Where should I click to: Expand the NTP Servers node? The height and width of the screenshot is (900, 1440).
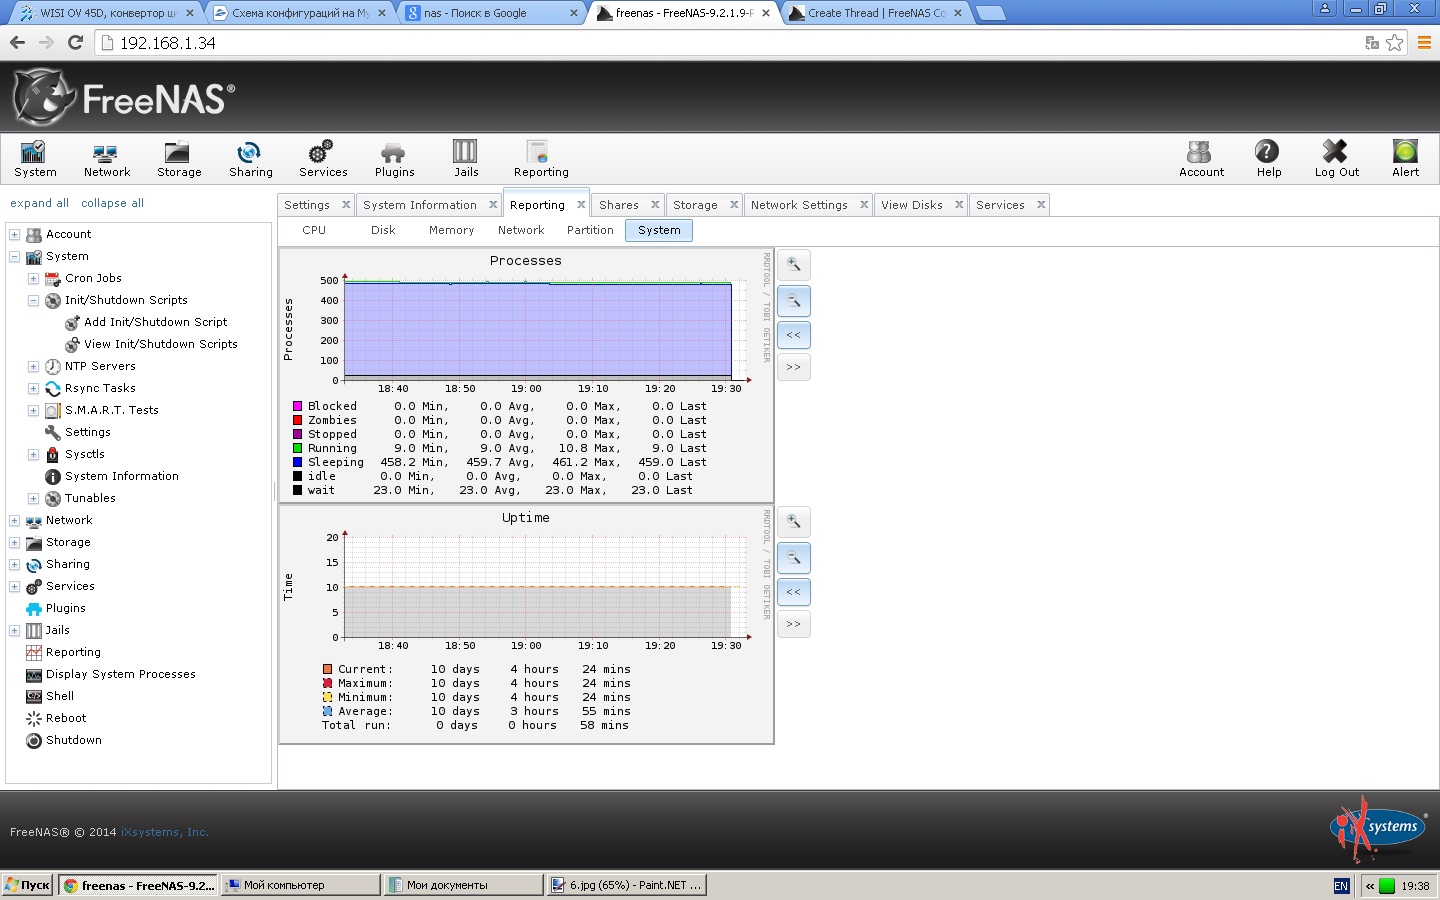point(33,367)
